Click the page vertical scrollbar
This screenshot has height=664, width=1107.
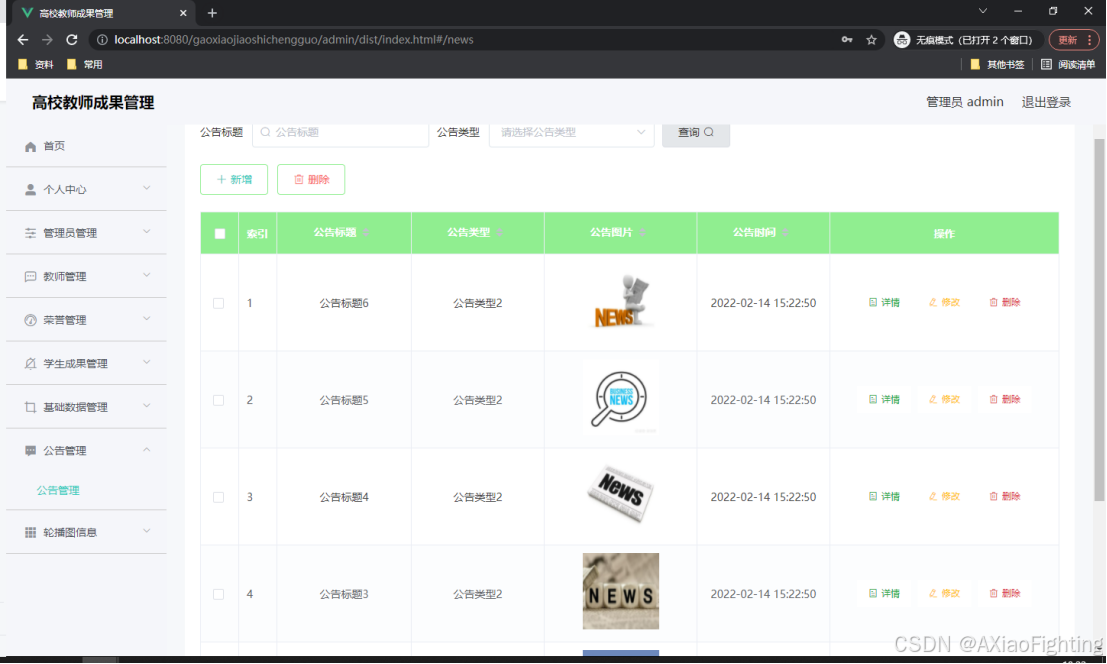1099,320
